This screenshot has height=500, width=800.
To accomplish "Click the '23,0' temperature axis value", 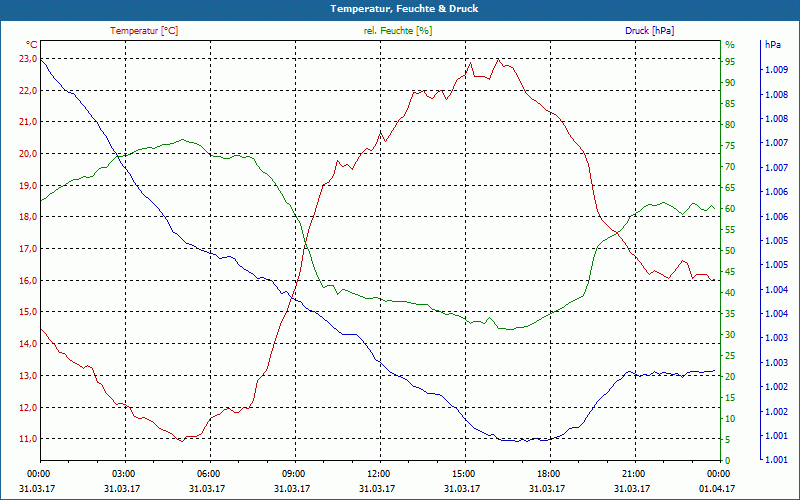I will click(x=28, y=59).
